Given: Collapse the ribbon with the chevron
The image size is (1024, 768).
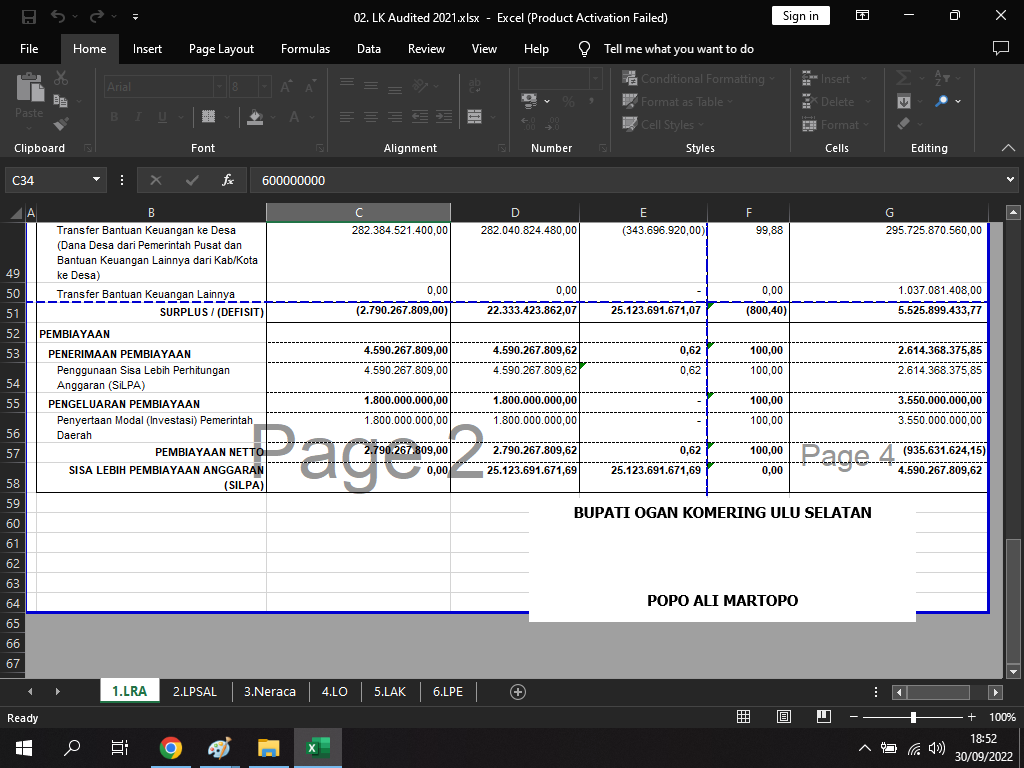Looking at the screenshot, I should click(x=1008, y=148).
